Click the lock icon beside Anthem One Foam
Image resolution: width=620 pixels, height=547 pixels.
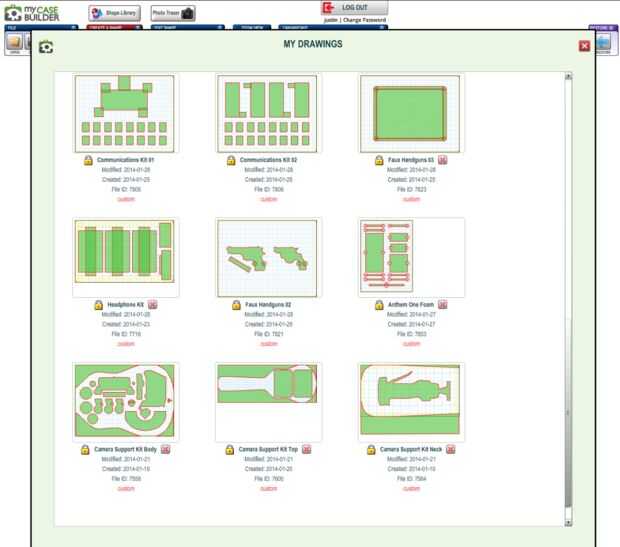point(379,305)
